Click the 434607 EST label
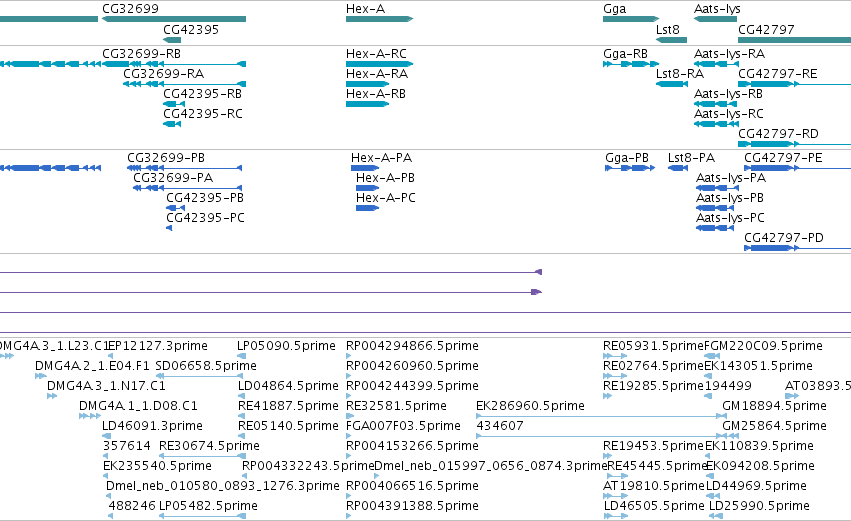This screenshot has width=851, height=521. point(500,426)
